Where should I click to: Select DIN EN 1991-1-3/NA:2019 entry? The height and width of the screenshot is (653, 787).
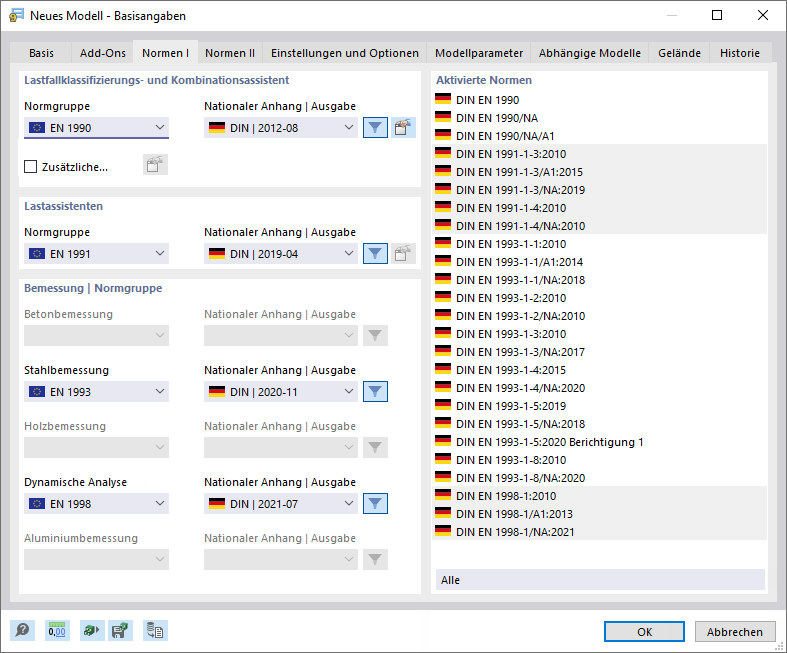[599, 190]
